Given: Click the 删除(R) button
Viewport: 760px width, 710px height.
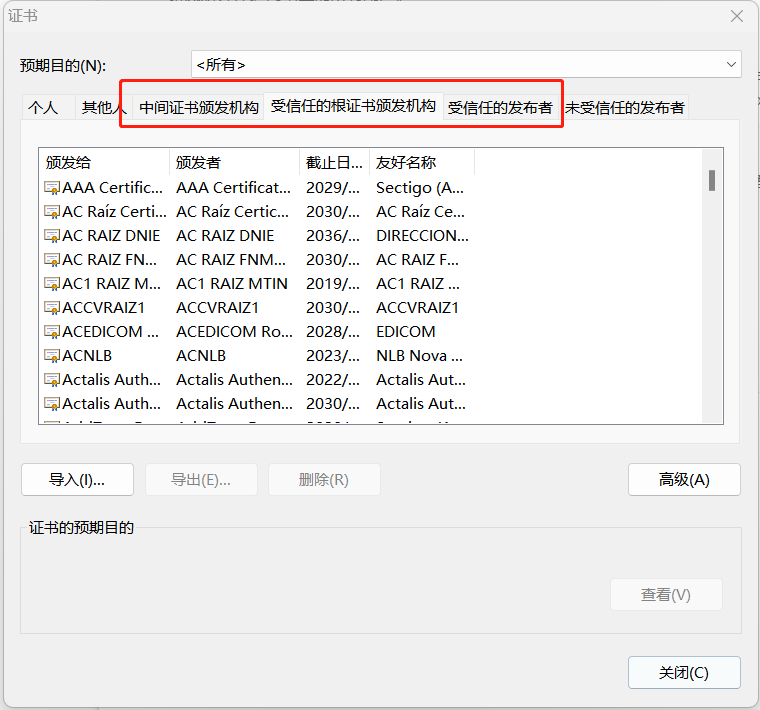Looking at the screenshot, I should [324, 480].
